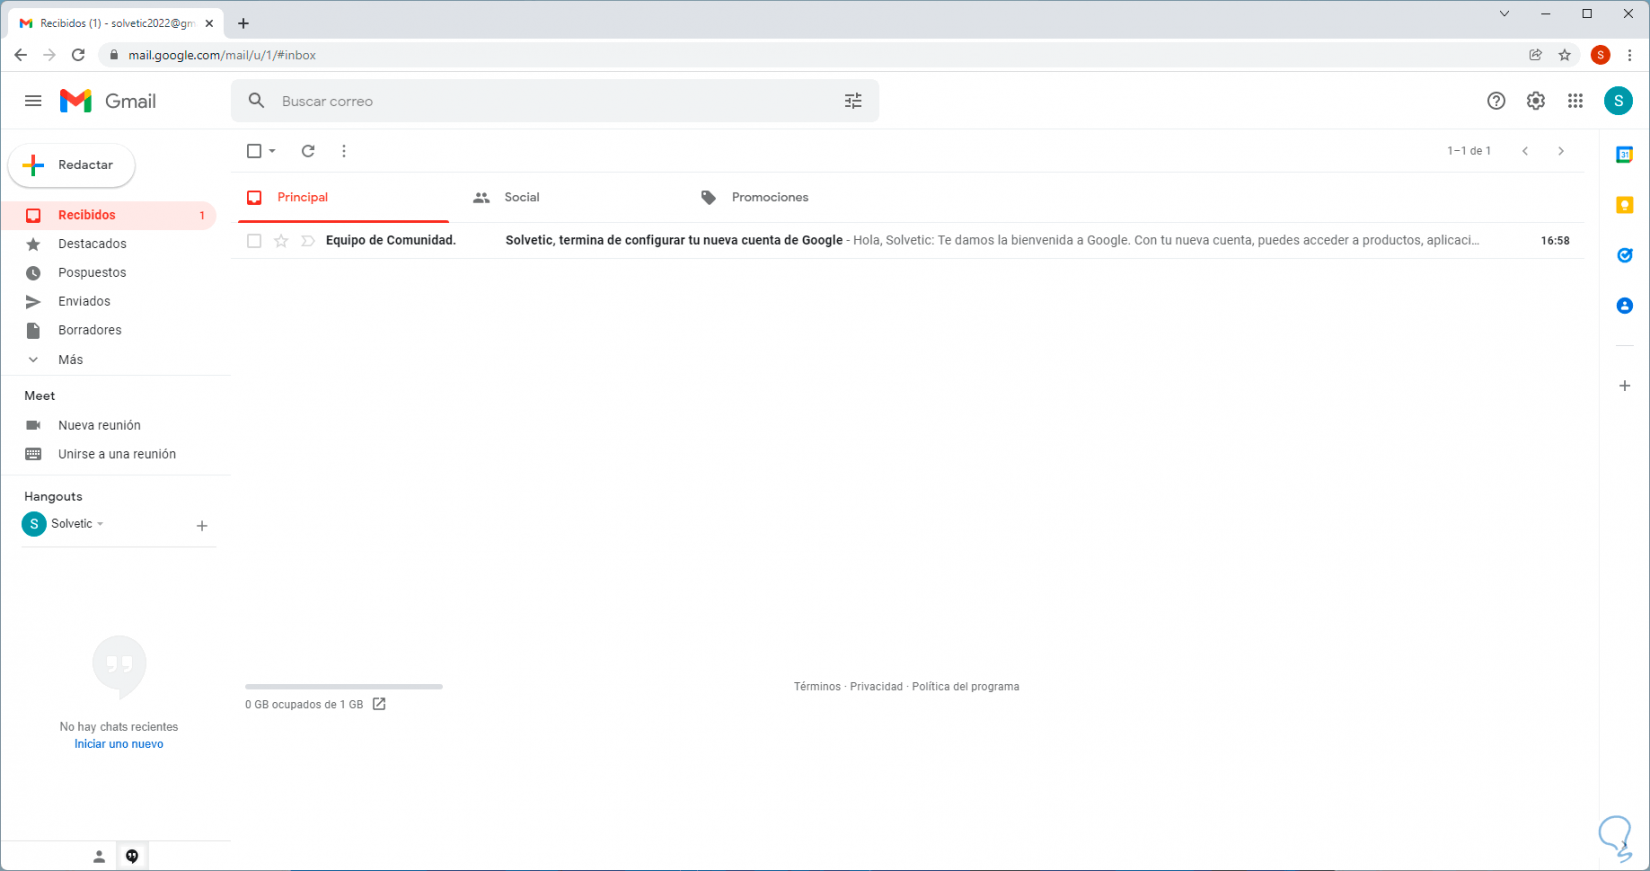Open Google Contacts side panel
The image size is (1650, 871).
1625,306
